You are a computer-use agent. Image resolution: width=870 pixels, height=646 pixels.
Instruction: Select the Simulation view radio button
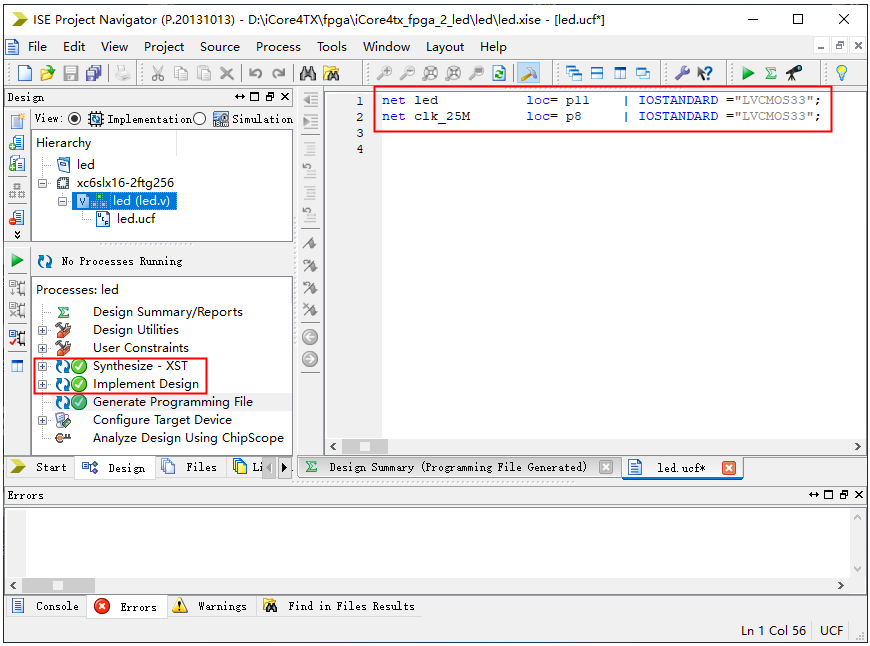pyautogui.click(x=199, y=119)
